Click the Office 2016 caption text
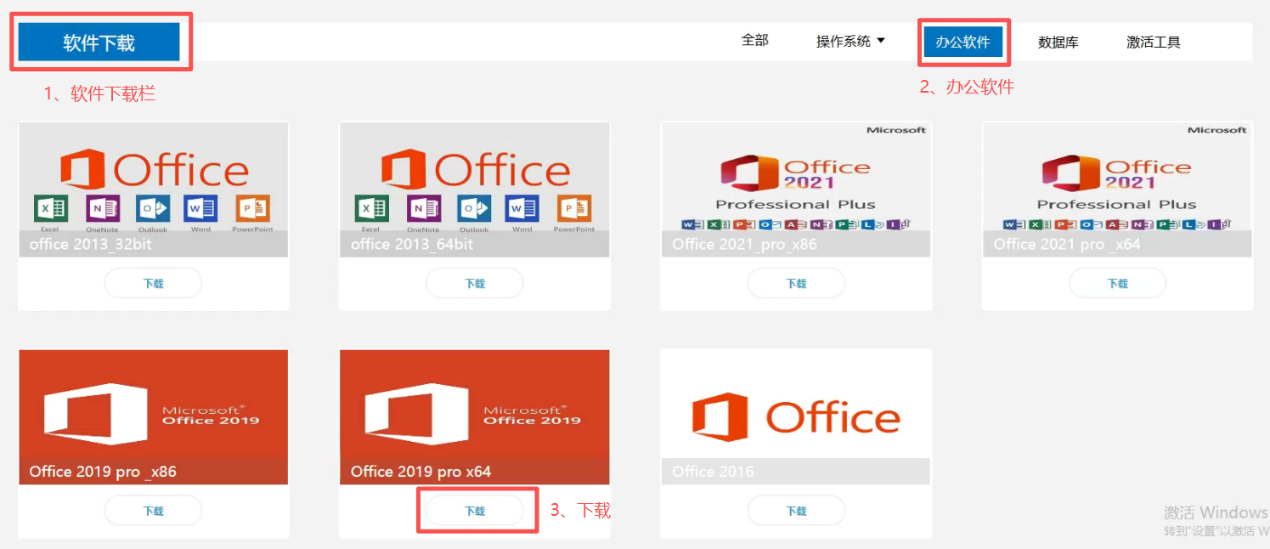The height and width of the screenshot is (549, 1270). coord(713,471)
